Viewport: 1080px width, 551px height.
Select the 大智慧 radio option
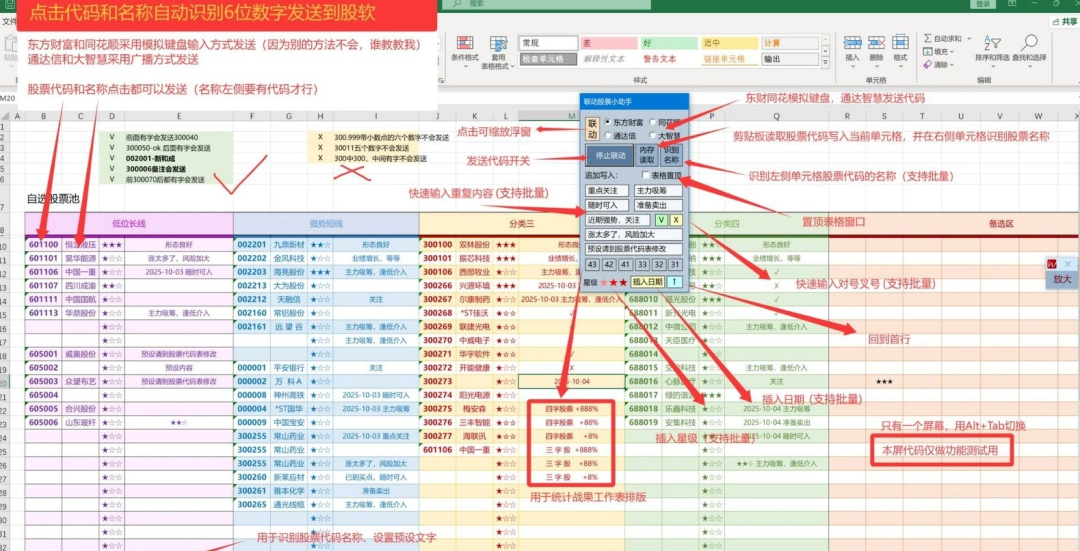coord(652,136)
